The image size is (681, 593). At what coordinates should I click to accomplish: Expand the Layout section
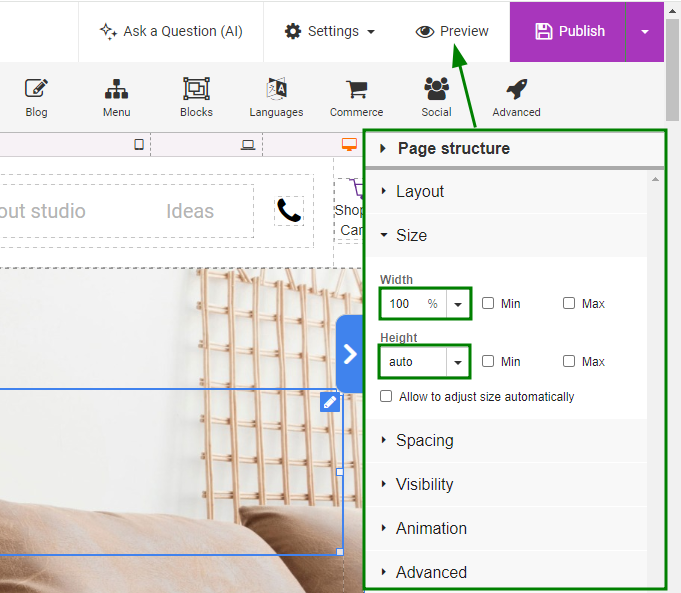click(x=506, y=192)
